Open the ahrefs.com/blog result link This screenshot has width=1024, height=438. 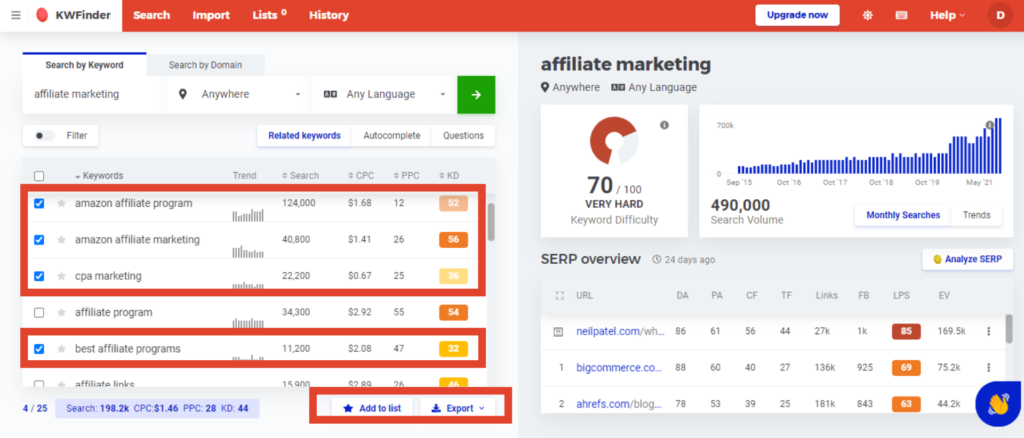[620, 404]
